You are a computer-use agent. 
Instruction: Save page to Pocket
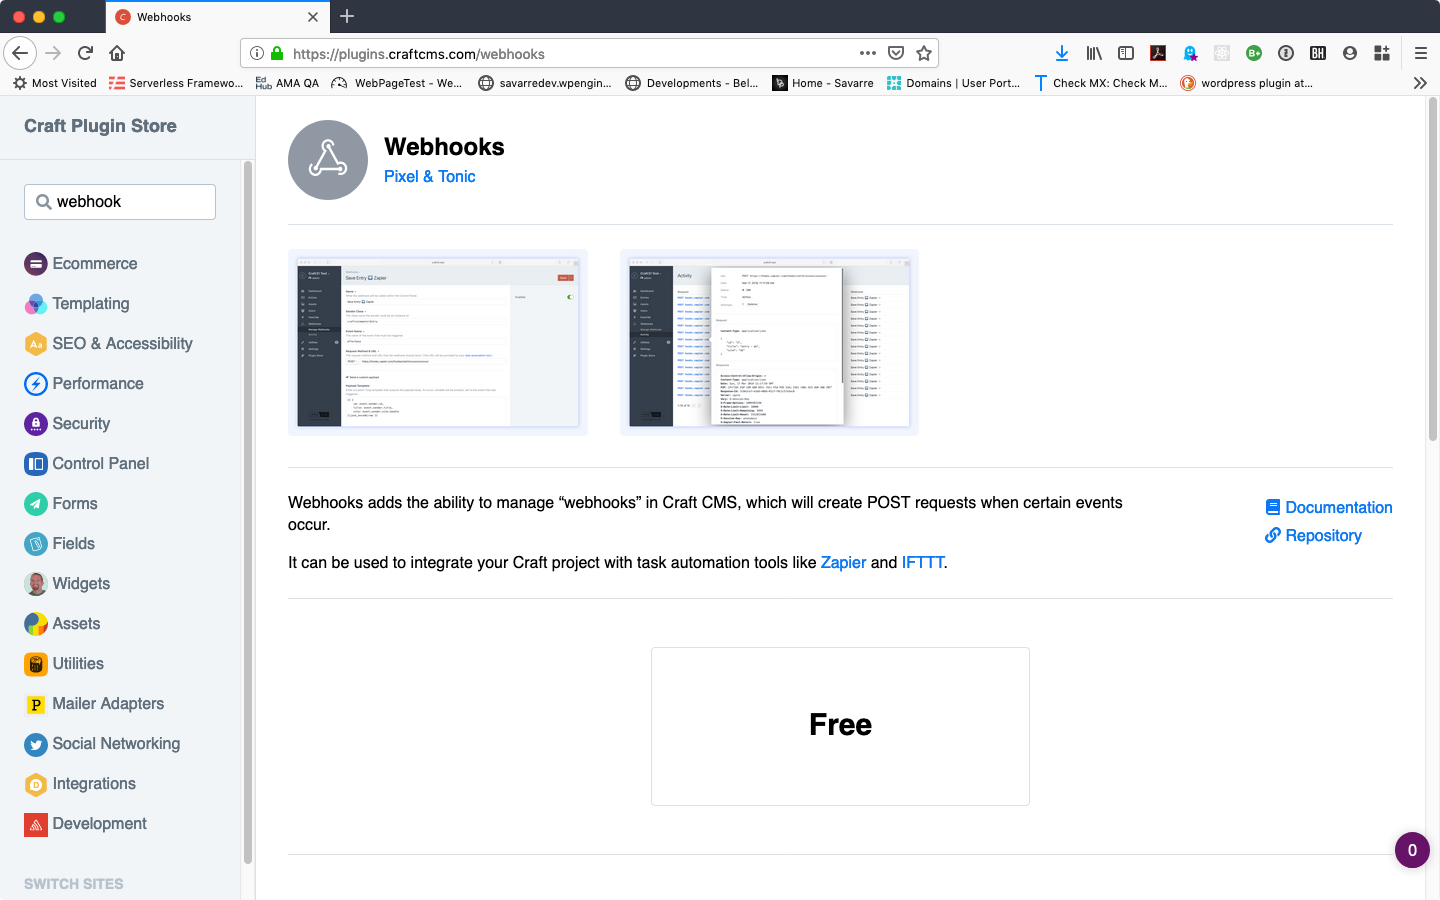pyautogui.click(x=896, y=53)
